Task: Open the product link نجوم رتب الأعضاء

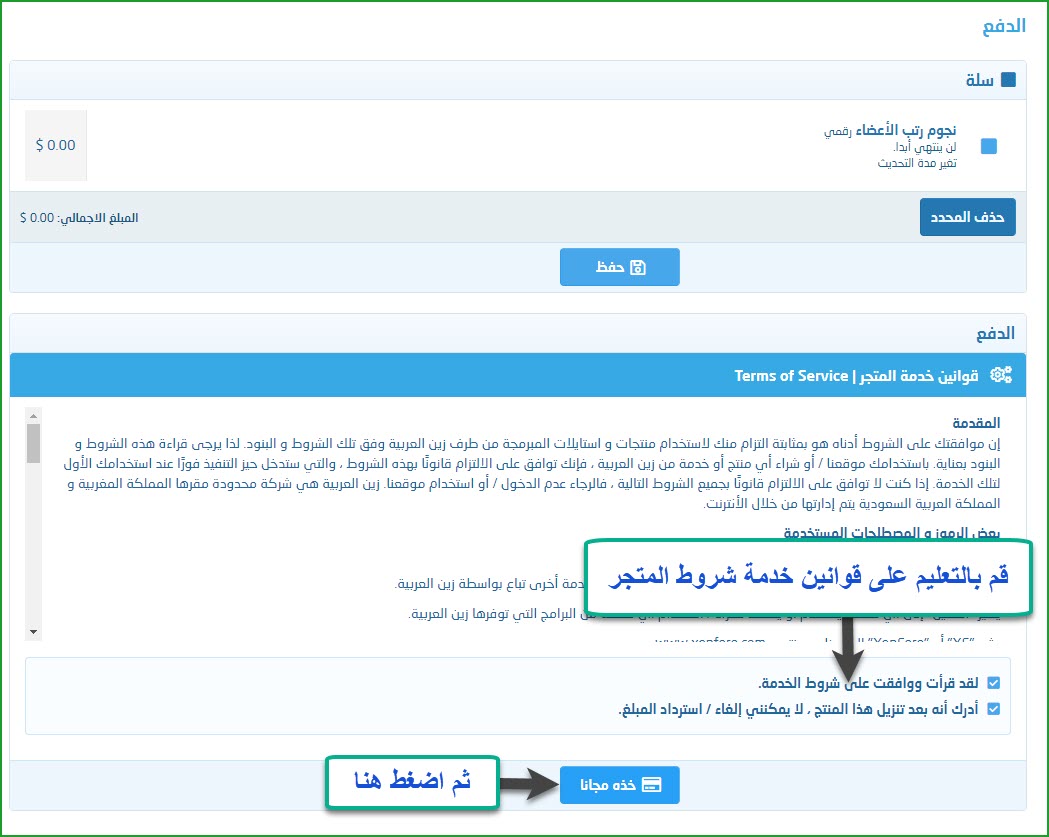Action: [907, 129]
